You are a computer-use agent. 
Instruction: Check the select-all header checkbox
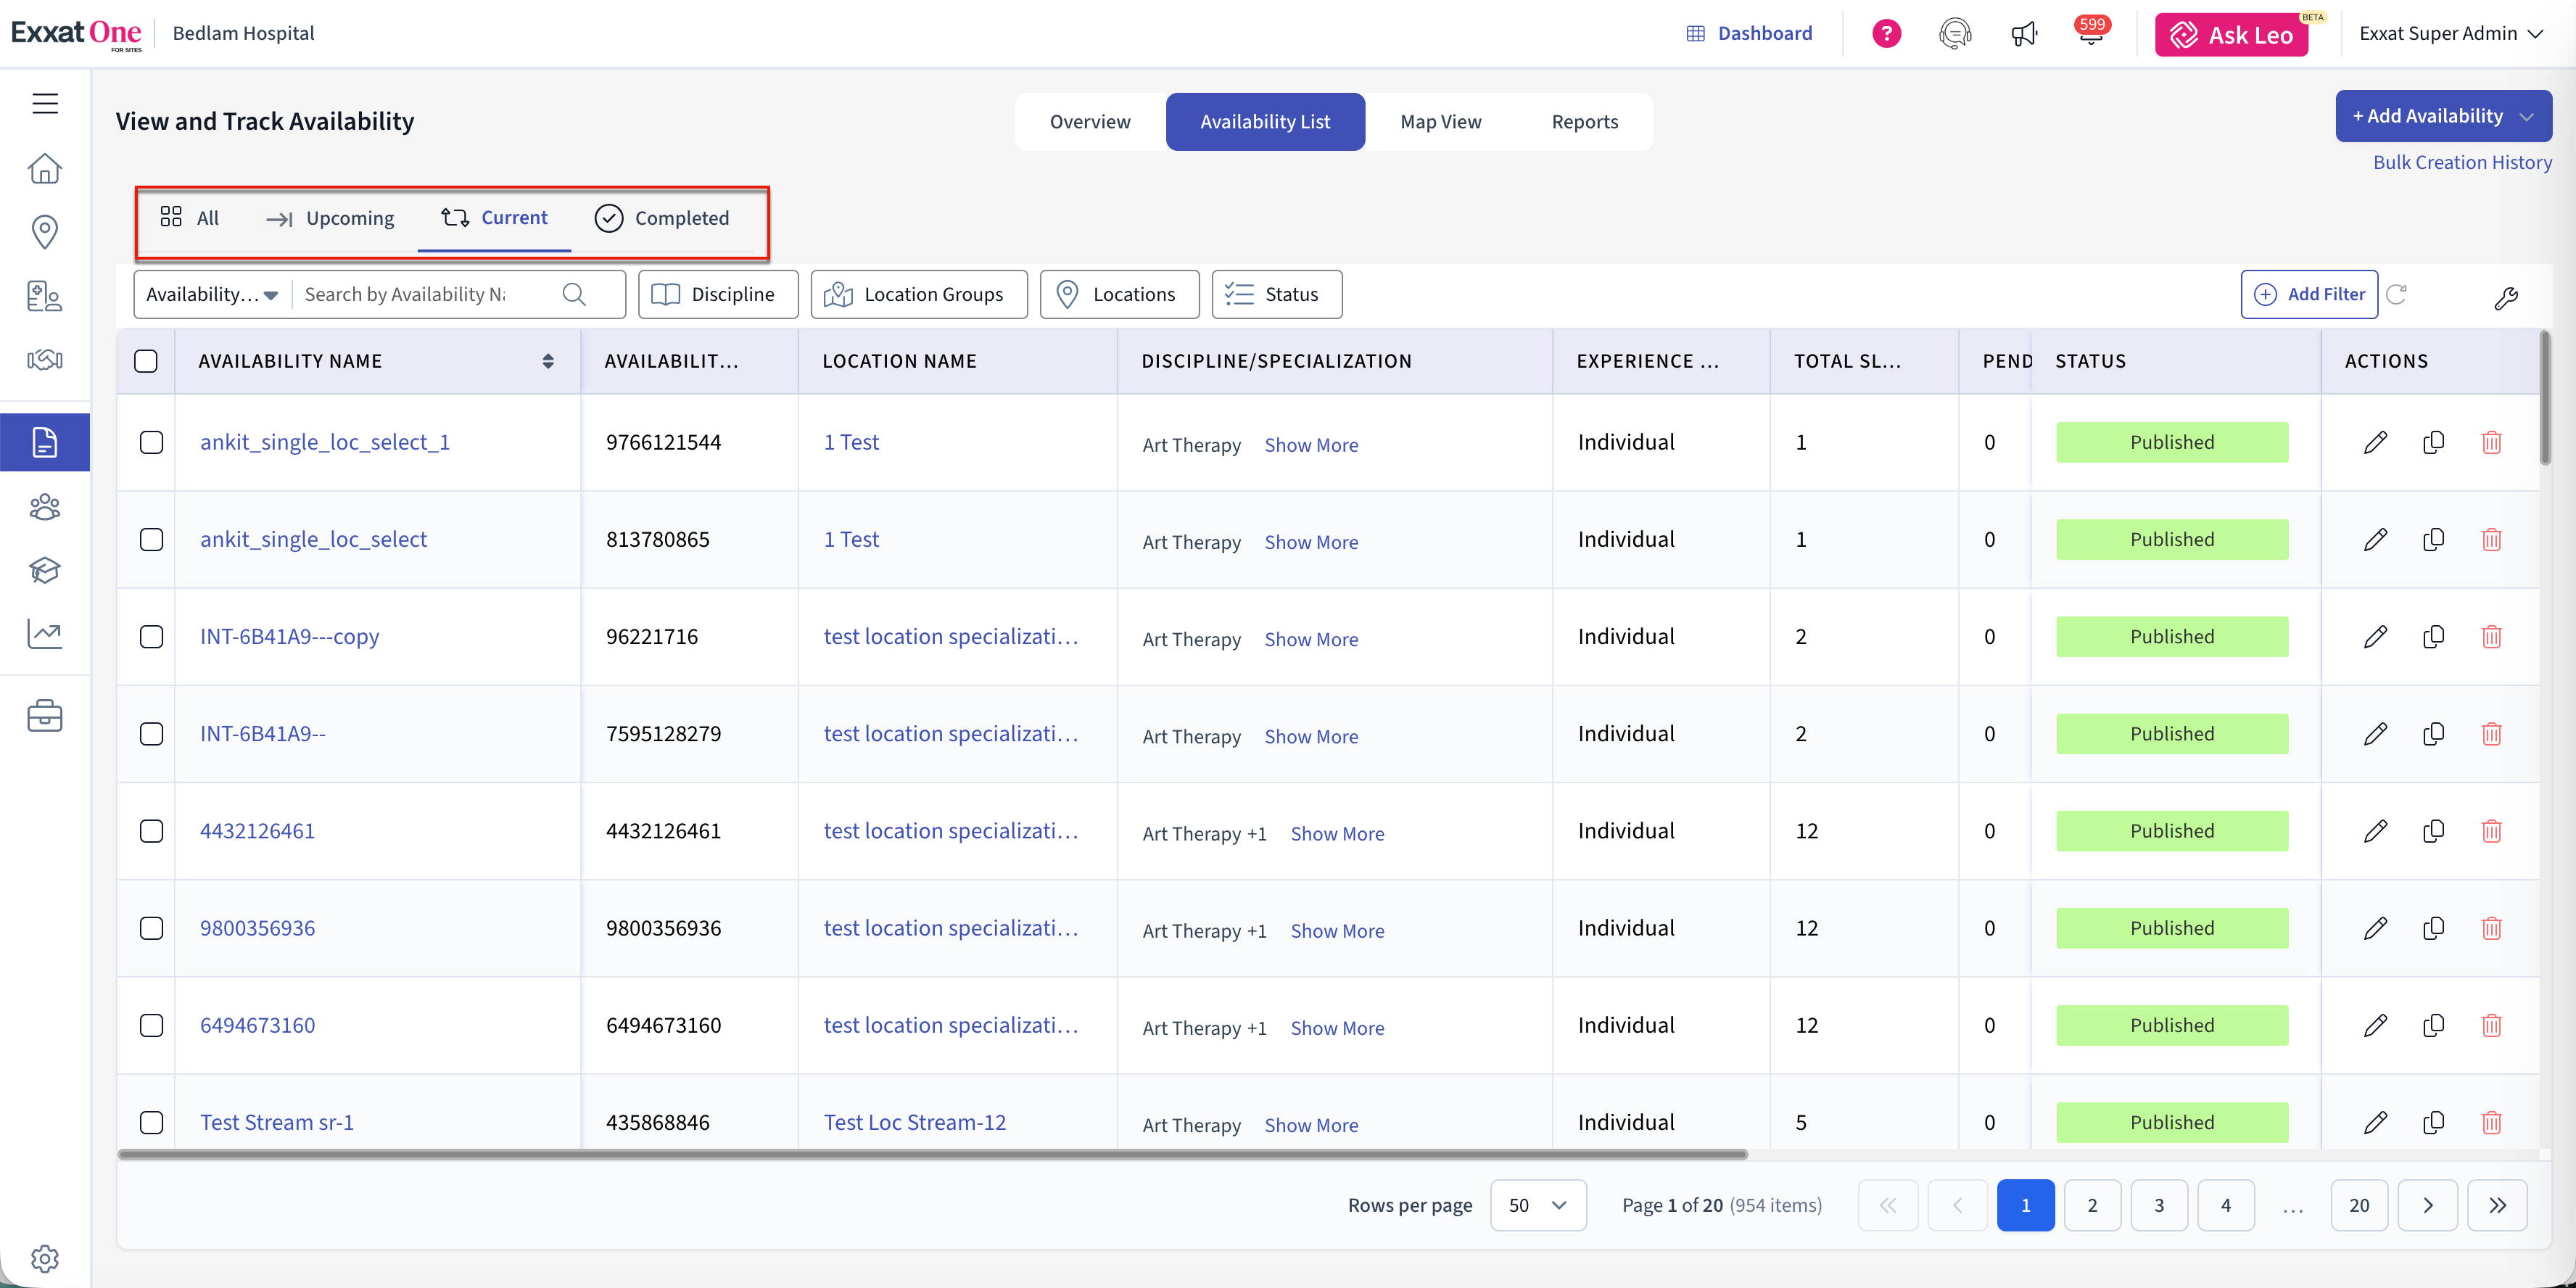coord(146,361)
